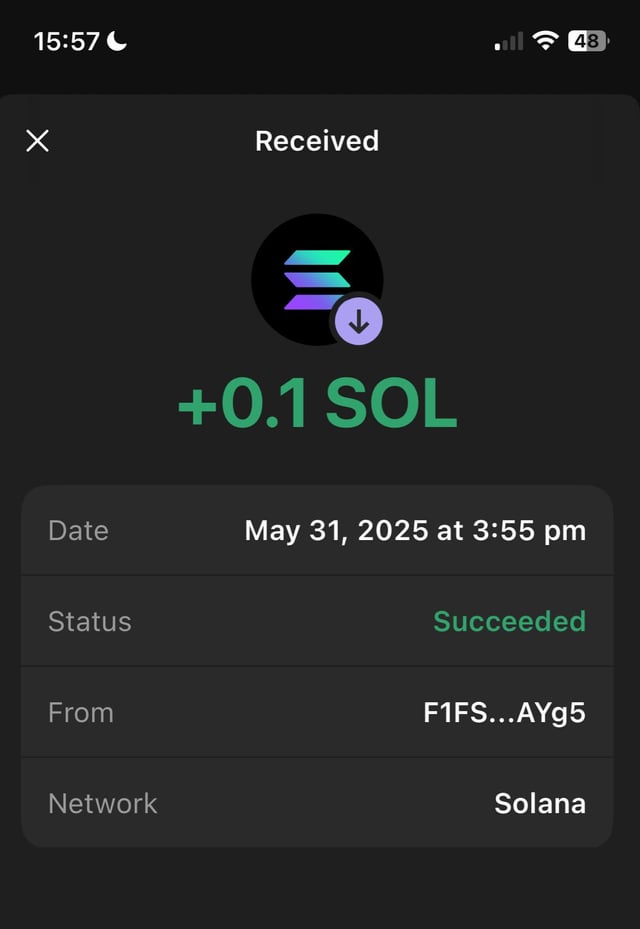Image resolution: width=640 pixels, height=929 pixels.
Task: Tap the Focus moon icon in status bar
Action: [118, 41]
